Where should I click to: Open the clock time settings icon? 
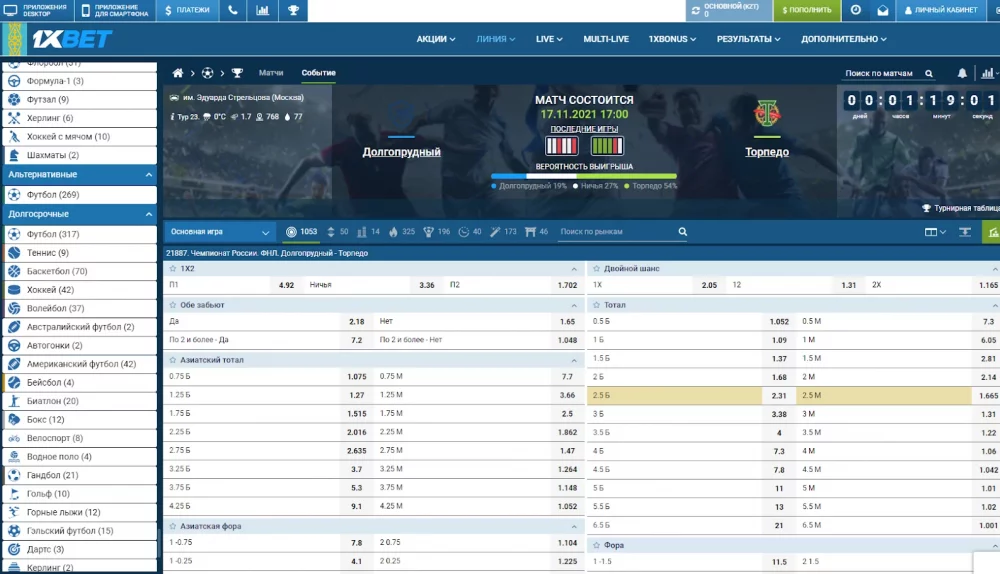pos(855,10)
